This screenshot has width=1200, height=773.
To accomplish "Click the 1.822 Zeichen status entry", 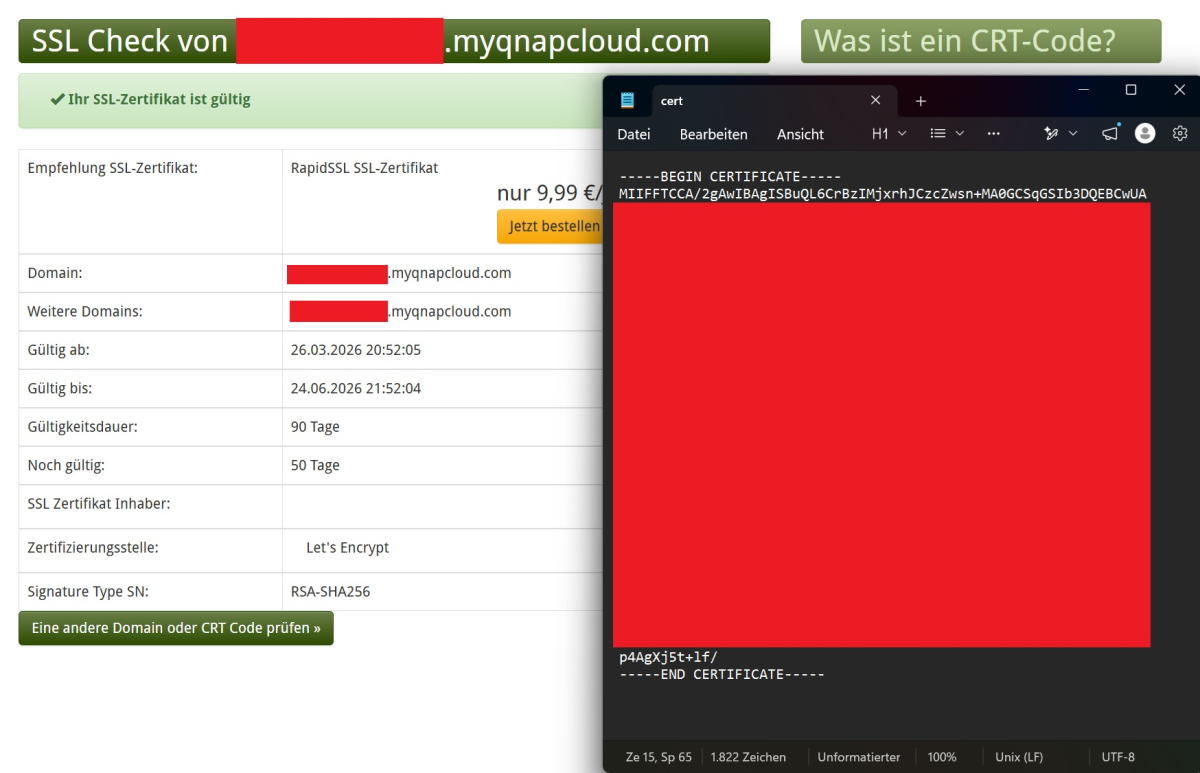I will click(x=748, y=757).
